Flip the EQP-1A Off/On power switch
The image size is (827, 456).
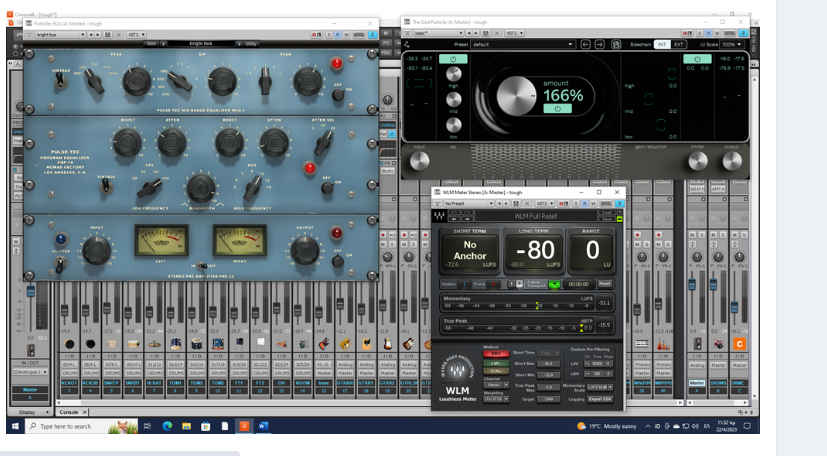(x=328, y=188)
